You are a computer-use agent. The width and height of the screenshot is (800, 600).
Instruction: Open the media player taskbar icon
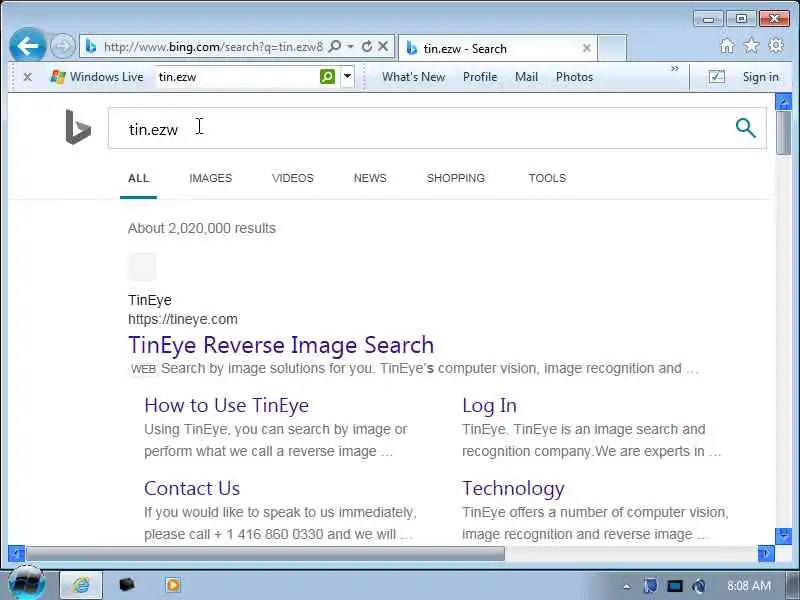click(172, 585)
